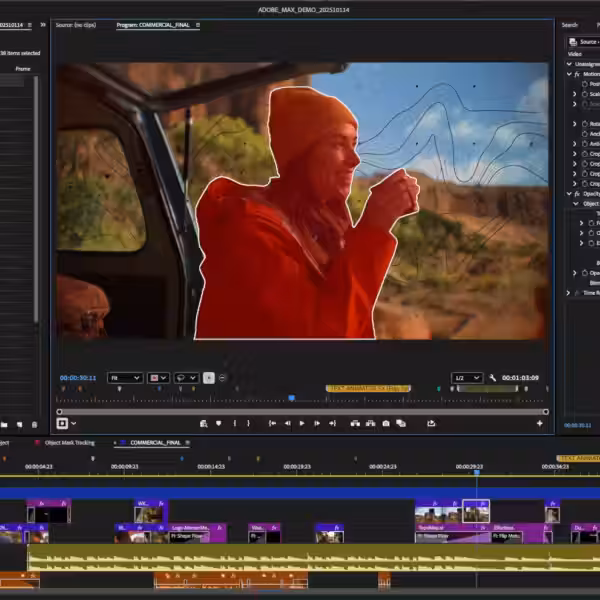Click the trash icon in project panel
The width and height of the screenshot is (600, 600).
point(34,424)
